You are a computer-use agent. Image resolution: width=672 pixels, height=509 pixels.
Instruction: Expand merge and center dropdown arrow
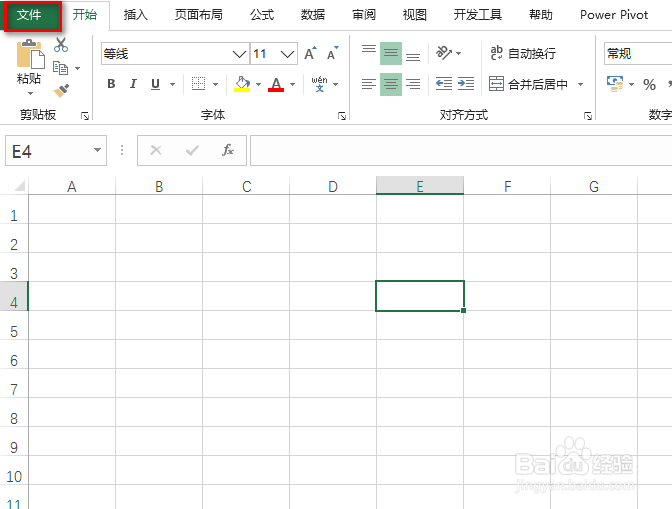(x=580, y=84)
